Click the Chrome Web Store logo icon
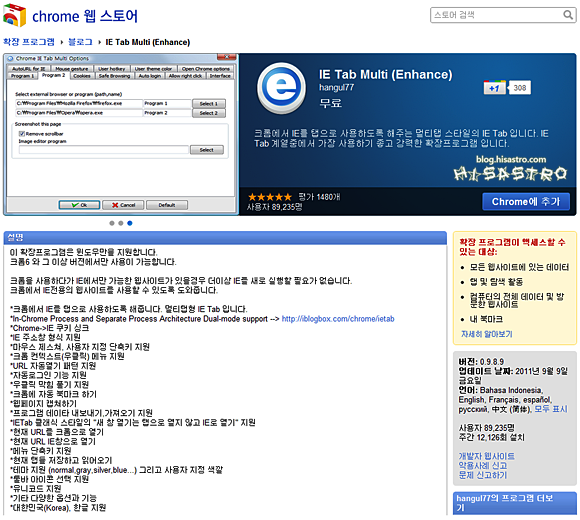The height and width of the screenshot is (520, 580). (x=15, y=16)
